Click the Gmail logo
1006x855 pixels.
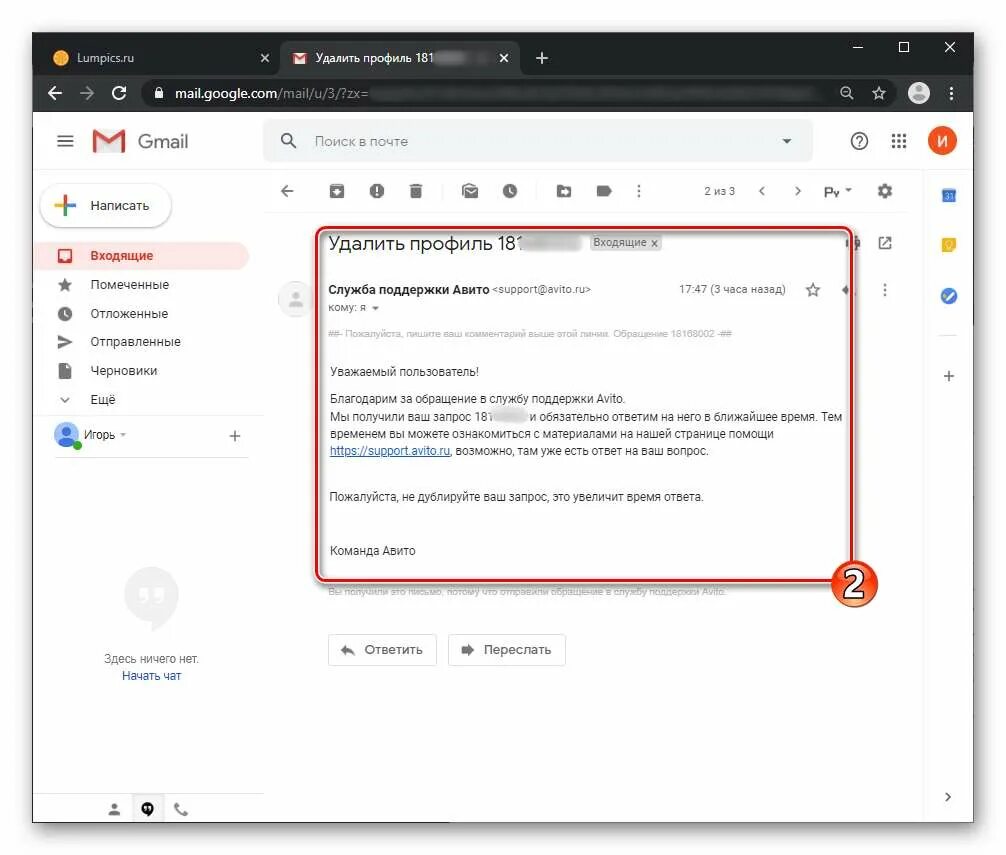[141, 141]
